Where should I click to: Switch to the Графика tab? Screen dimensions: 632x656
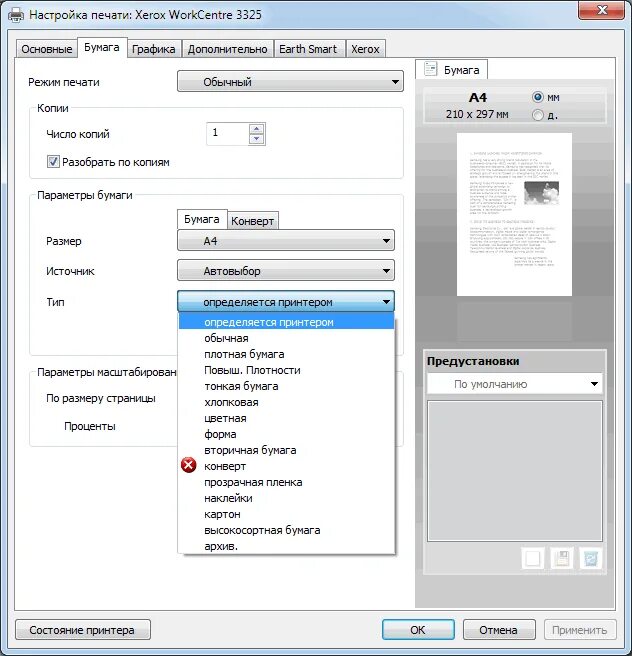click(154, 49)
